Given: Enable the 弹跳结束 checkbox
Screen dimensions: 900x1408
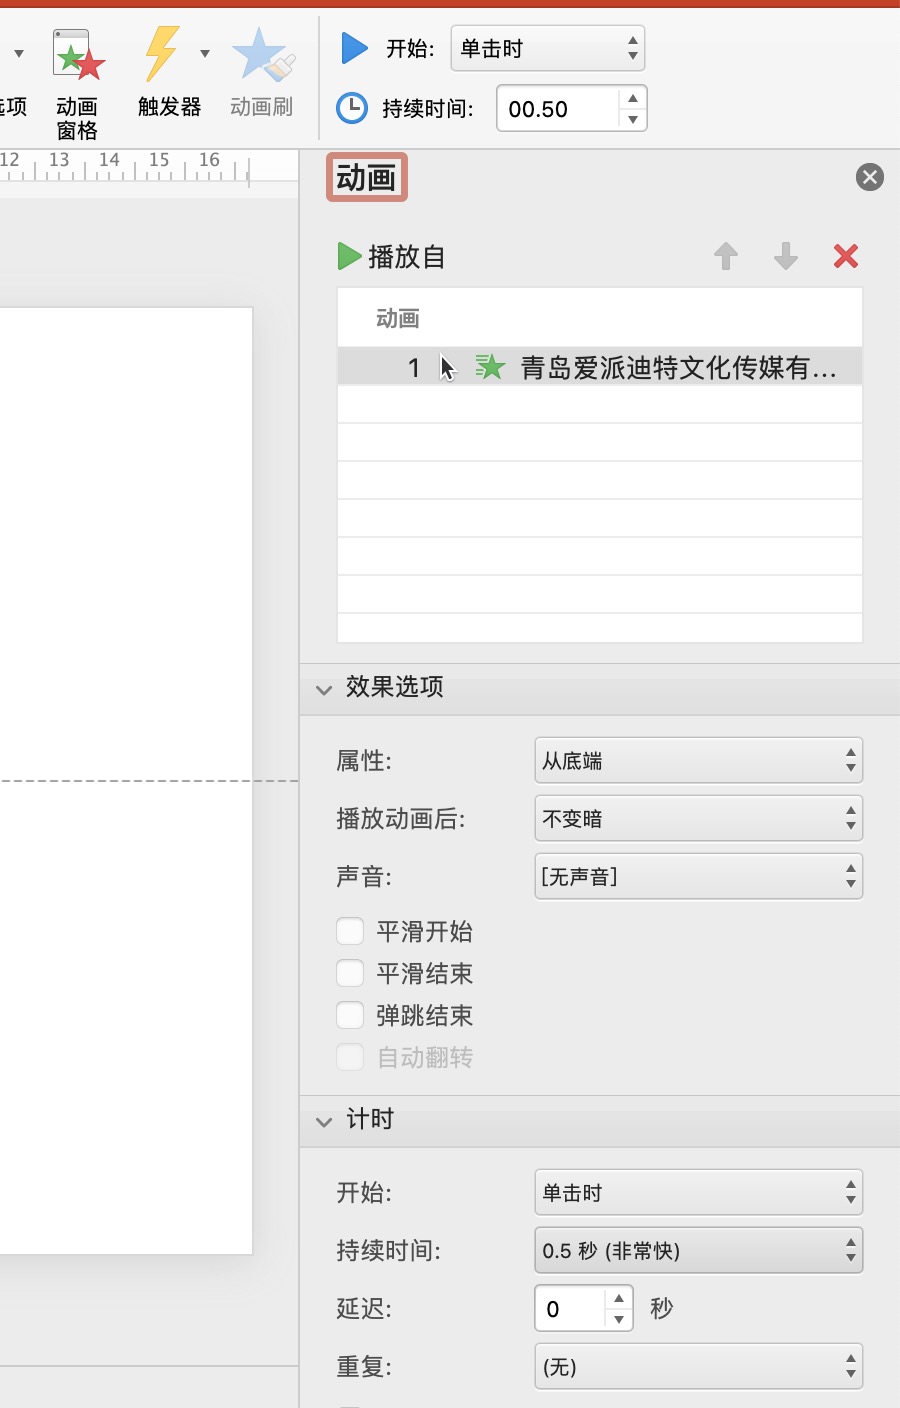Looking at the screenshot, I should point(350,1016).
